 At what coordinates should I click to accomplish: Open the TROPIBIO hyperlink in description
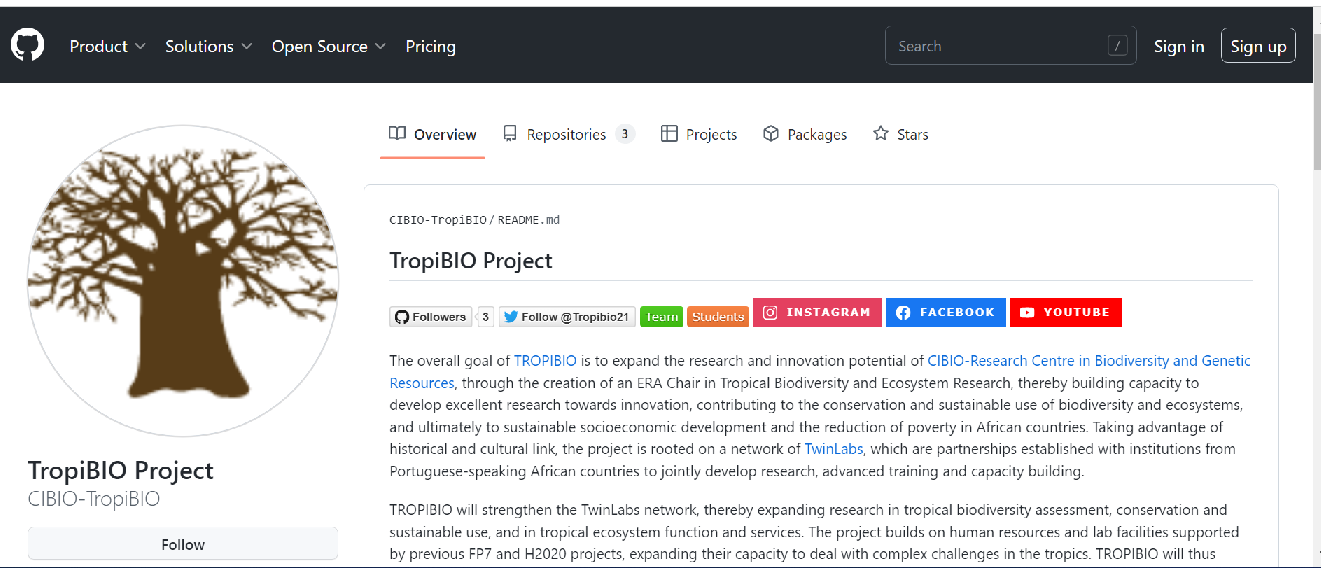pos(546,361)
